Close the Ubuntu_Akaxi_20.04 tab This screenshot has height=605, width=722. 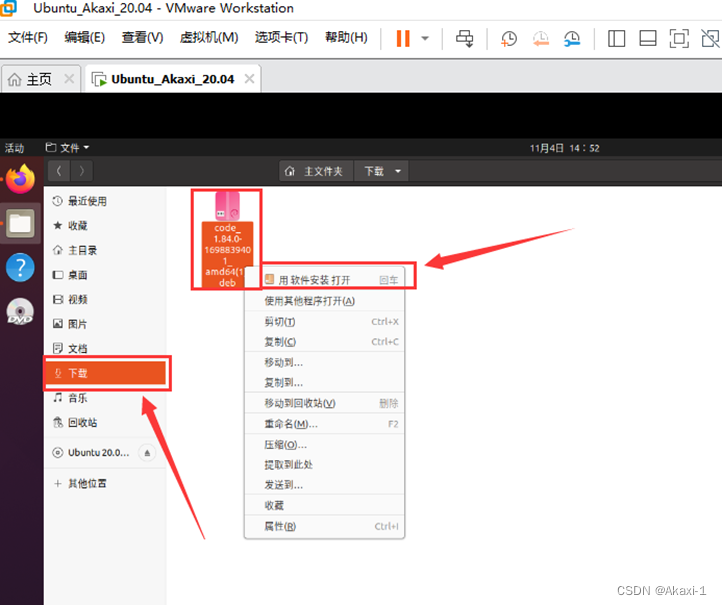[x=249, y=79]
